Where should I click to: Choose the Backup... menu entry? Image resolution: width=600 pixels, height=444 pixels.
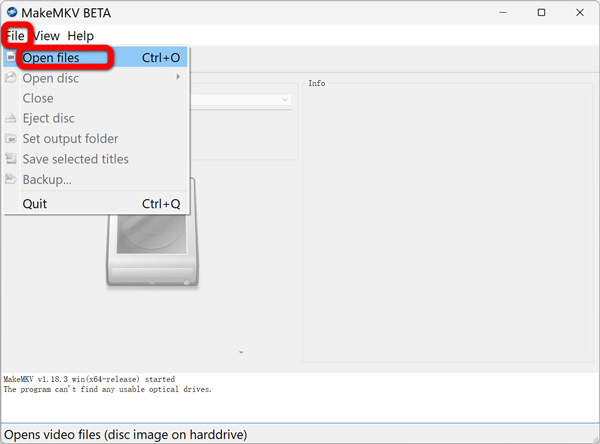pyautogui.click(x=95, y=179)
